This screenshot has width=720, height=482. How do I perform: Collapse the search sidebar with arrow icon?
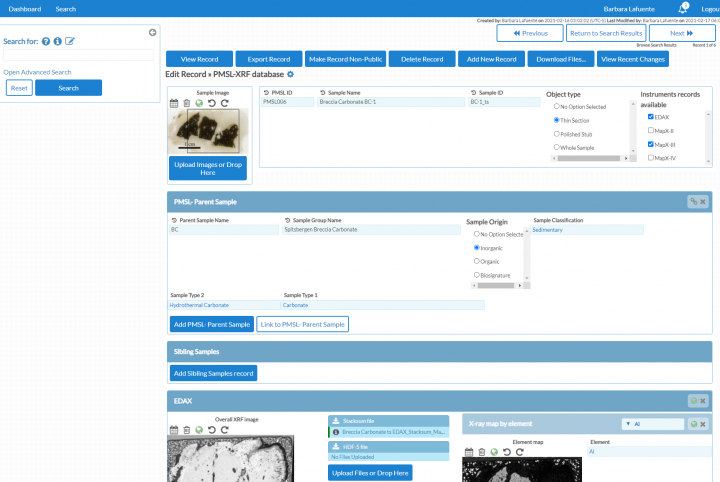tap(152, 32)
